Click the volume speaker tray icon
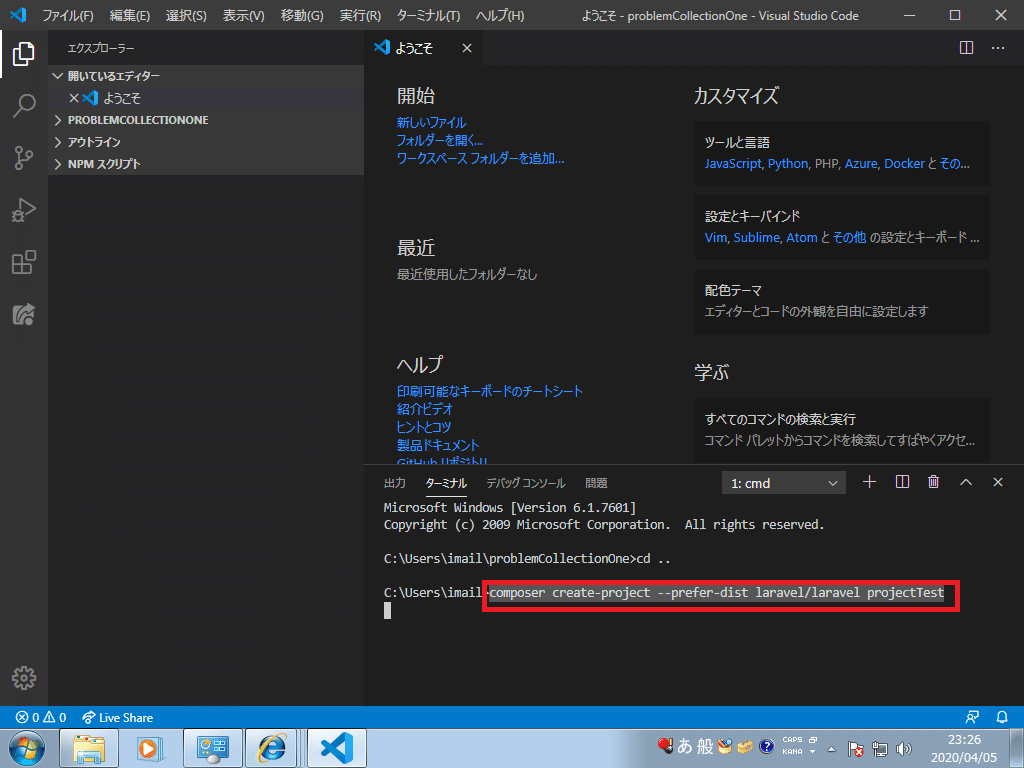The height and width of the screenshot is (768, 1024). pos(904,749)
